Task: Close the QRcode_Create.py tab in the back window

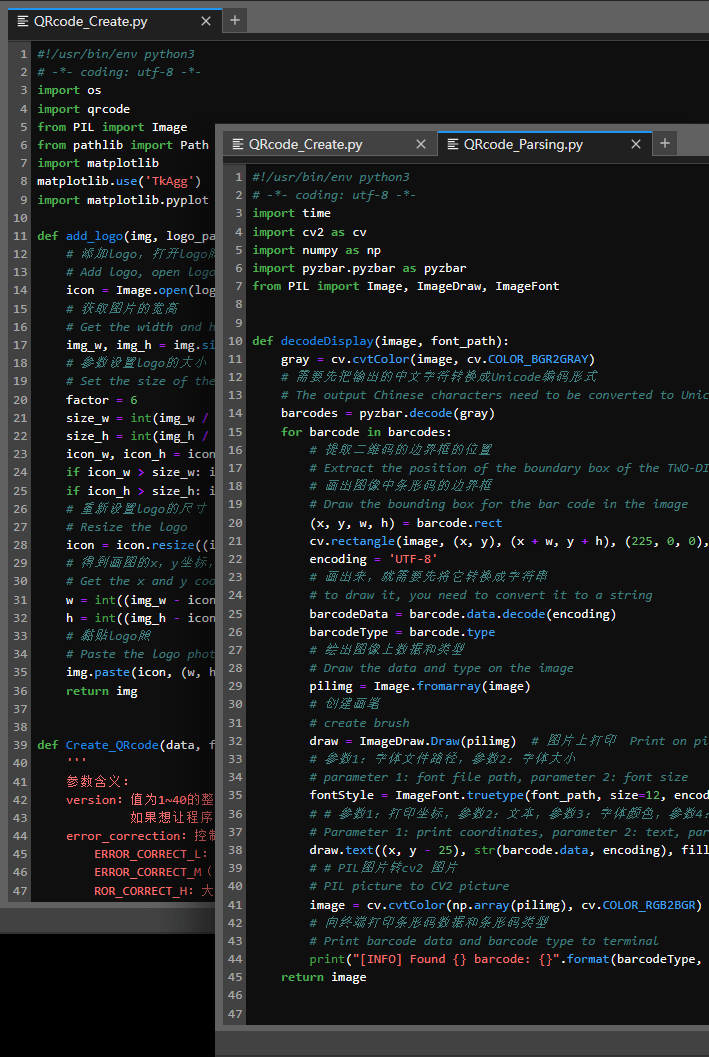Action: [x=206, y=22]
